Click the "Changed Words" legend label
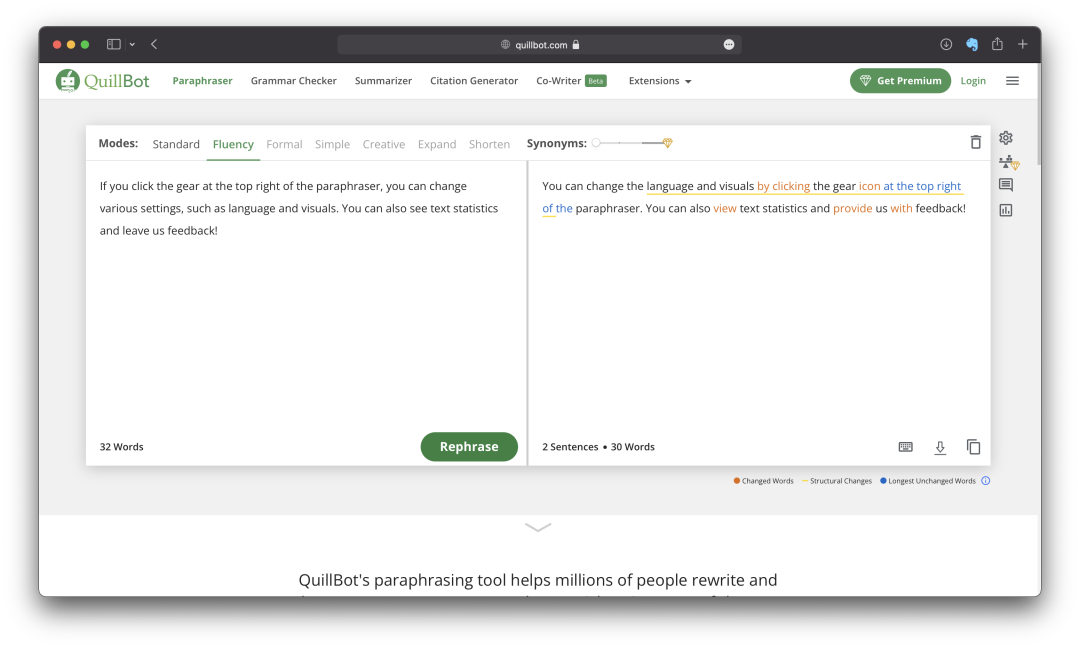The height and width of the screenshot is (648, 1080). tap(767, 481)
